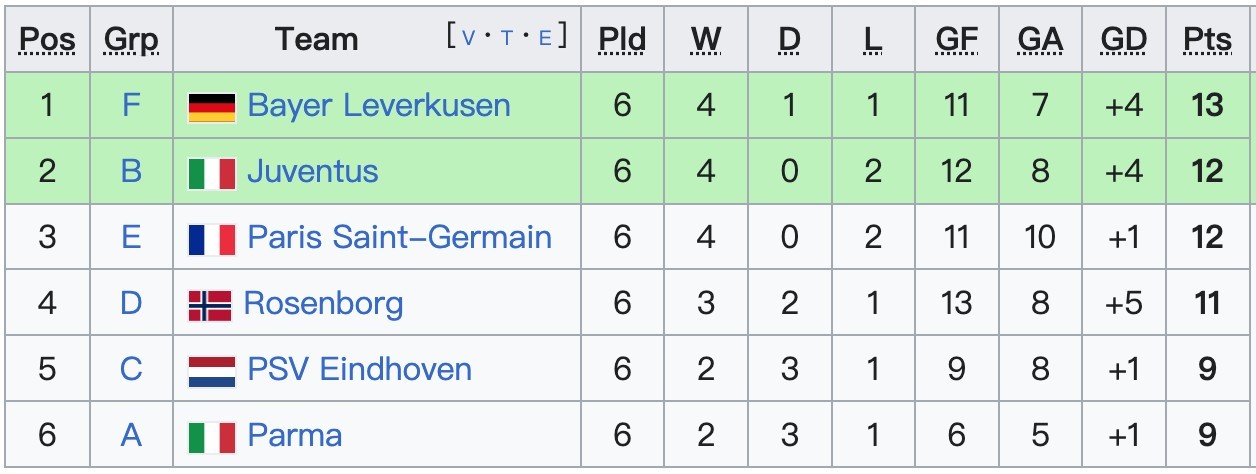This screenshot has width=1256, height=474.
Task: Click the Italian flag beside Juventus
Action: point(212,173)
